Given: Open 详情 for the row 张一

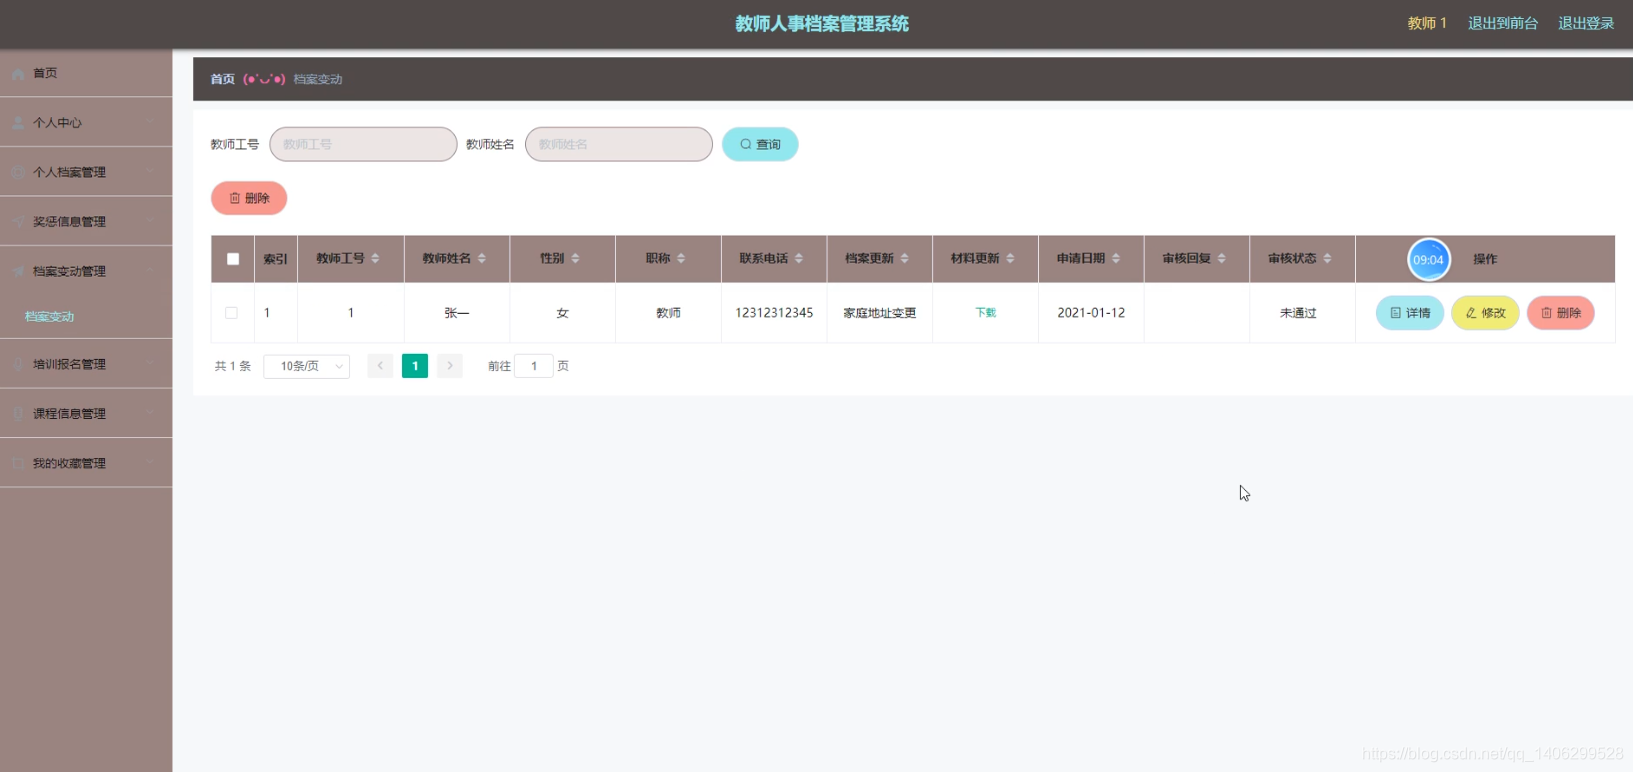Looking at the screenshot, I should (x=1410, y=313).
